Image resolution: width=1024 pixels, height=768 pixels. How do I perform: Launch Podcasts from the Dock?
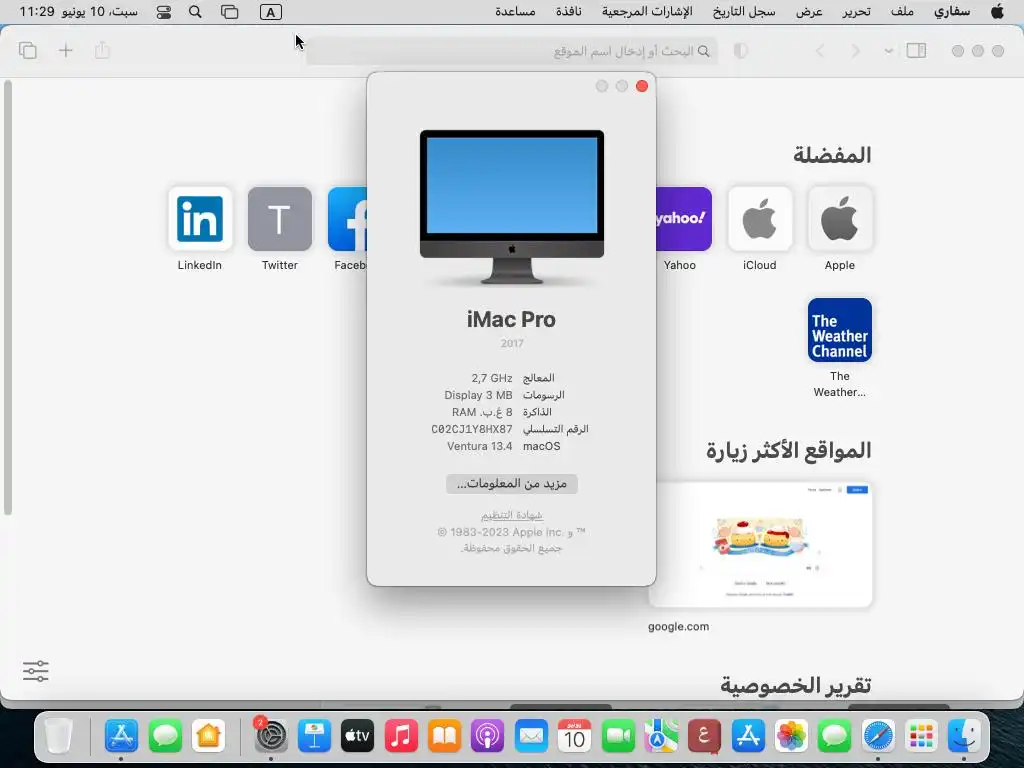pos(488,736)
